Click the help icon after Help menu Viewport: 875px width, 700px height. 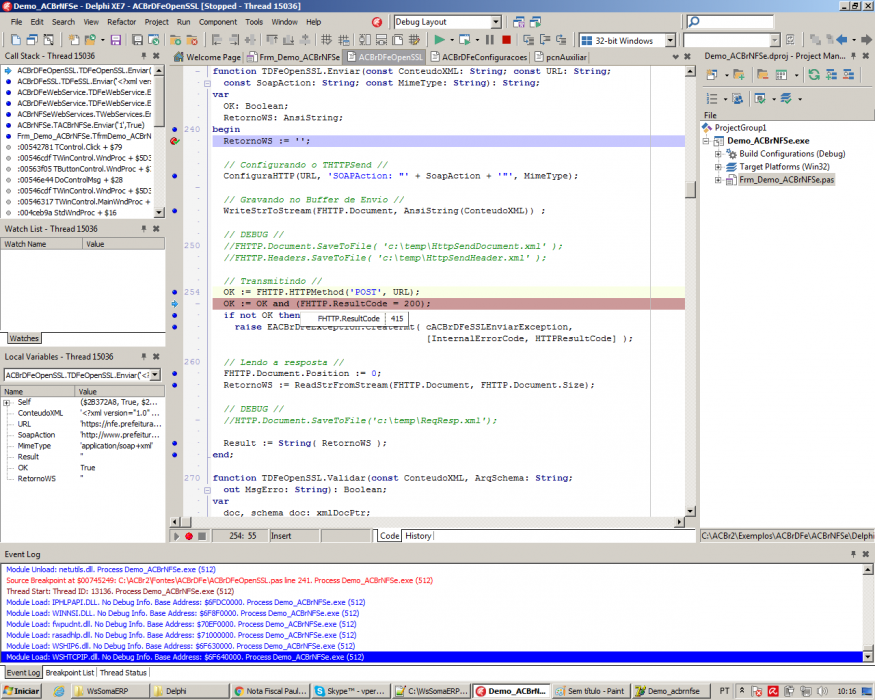pyautogui.click(x=377, y=22)
